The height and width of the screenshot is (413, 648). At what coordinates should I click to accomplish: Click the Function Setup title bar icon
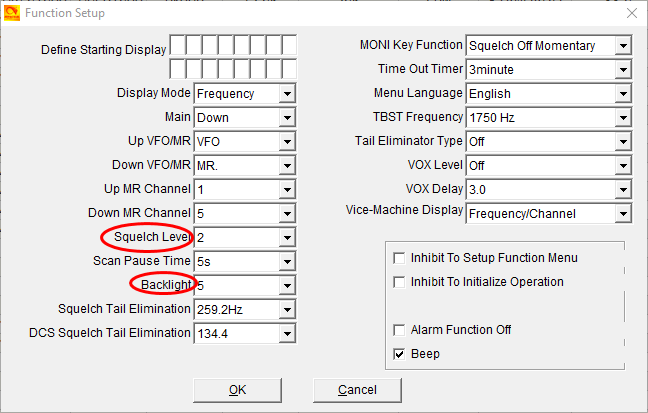pos(12,13)
